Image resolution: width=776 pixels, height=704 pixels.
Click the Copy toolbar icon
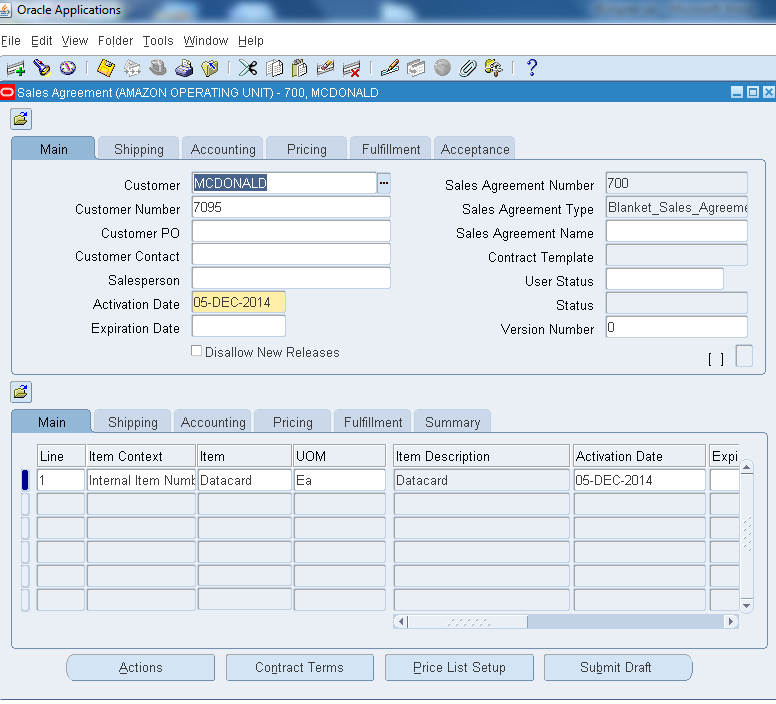pos(274,68)
